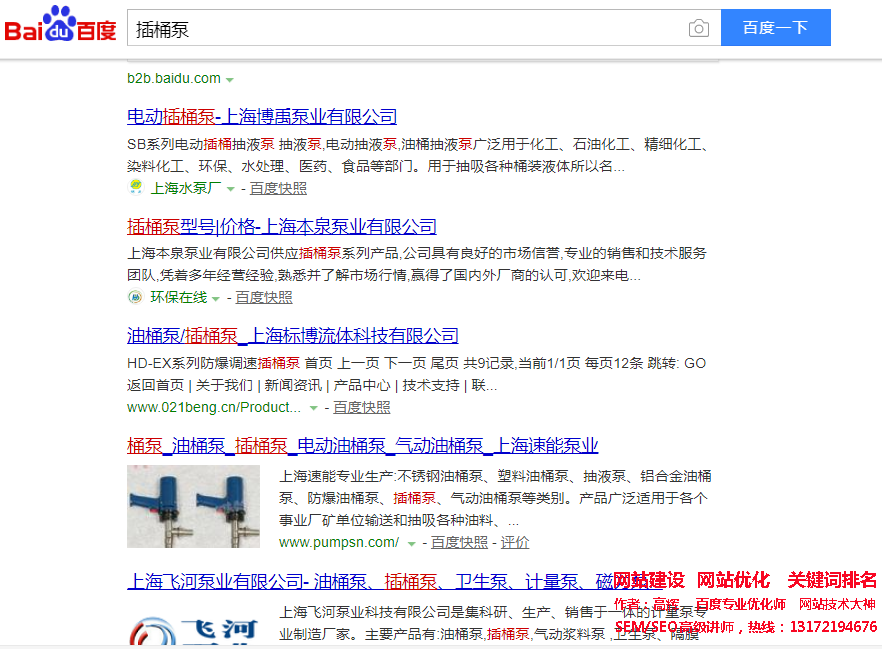Expand the arrow after www.021beng.cn URL
Image resolution: width=882 pixels, height=649 pixels.
click(x=313, y=408)
